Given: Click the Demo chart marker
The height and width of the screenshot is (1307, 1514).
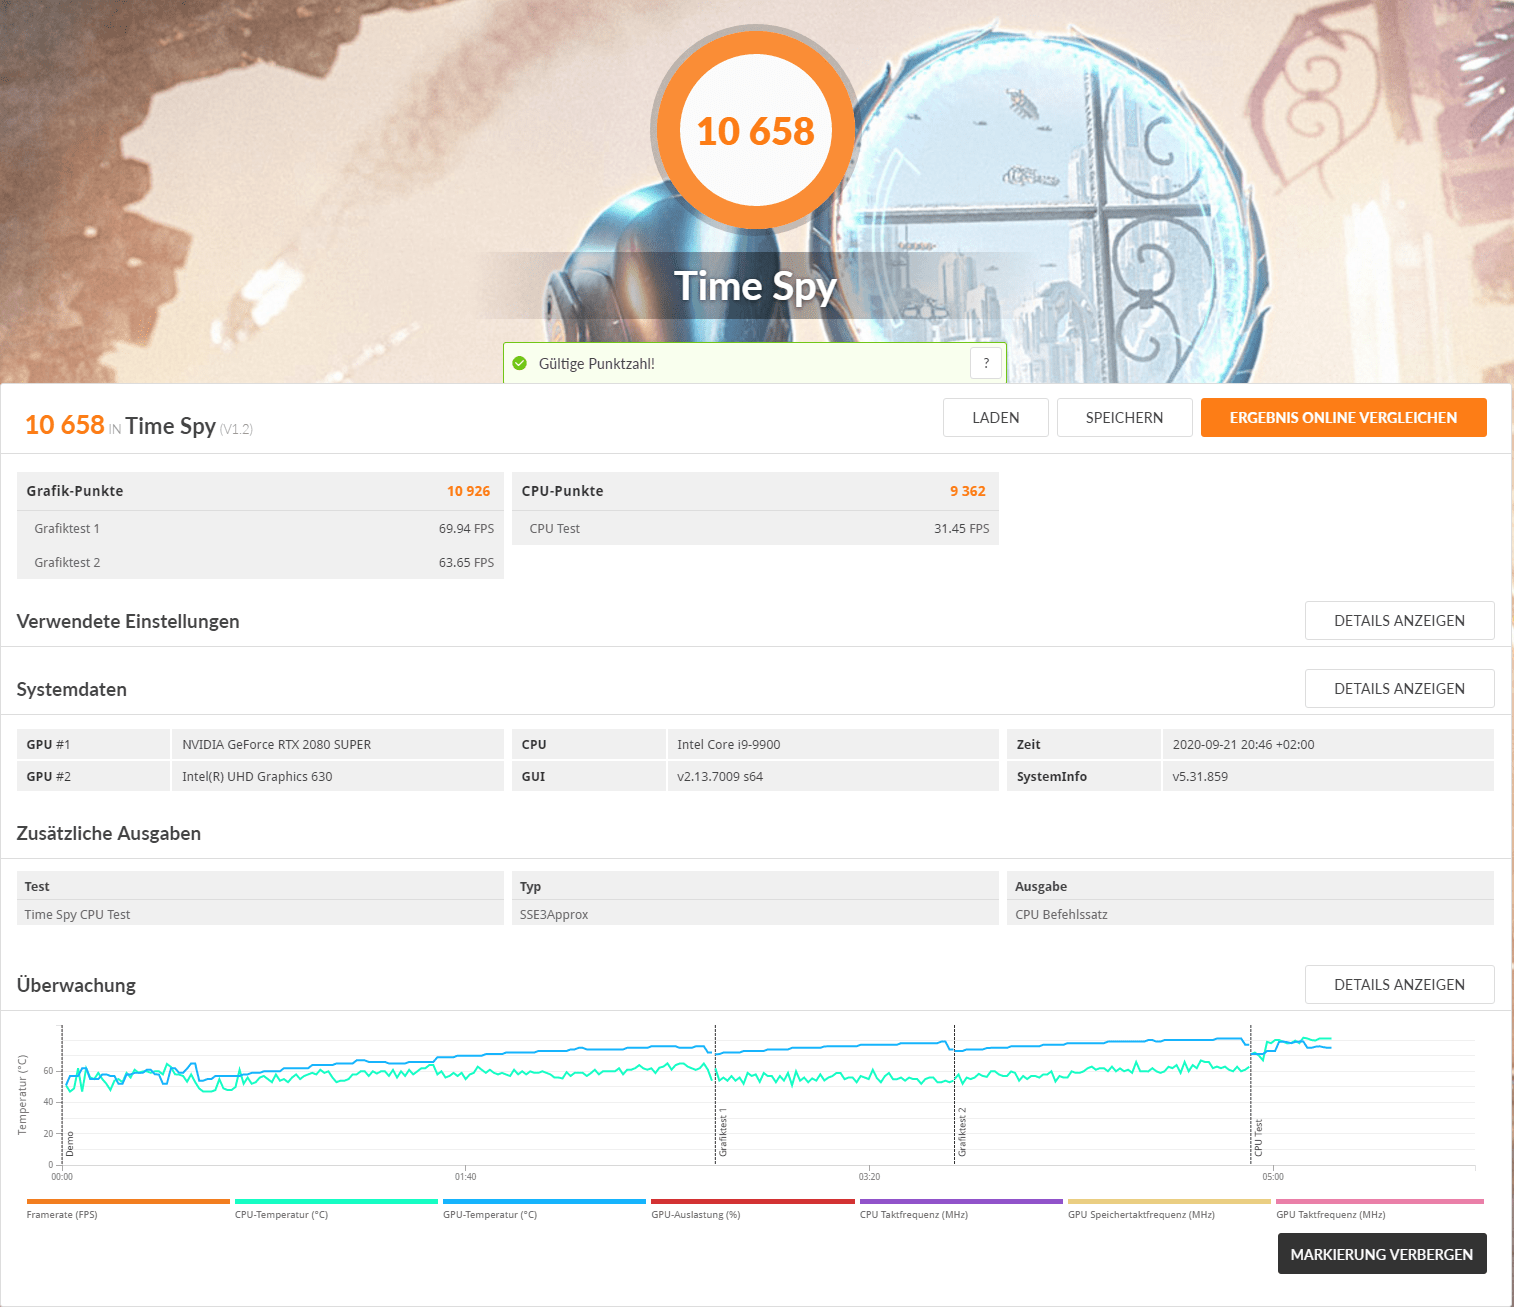Looking at the screenshot, I should [x=70, y=1144].
